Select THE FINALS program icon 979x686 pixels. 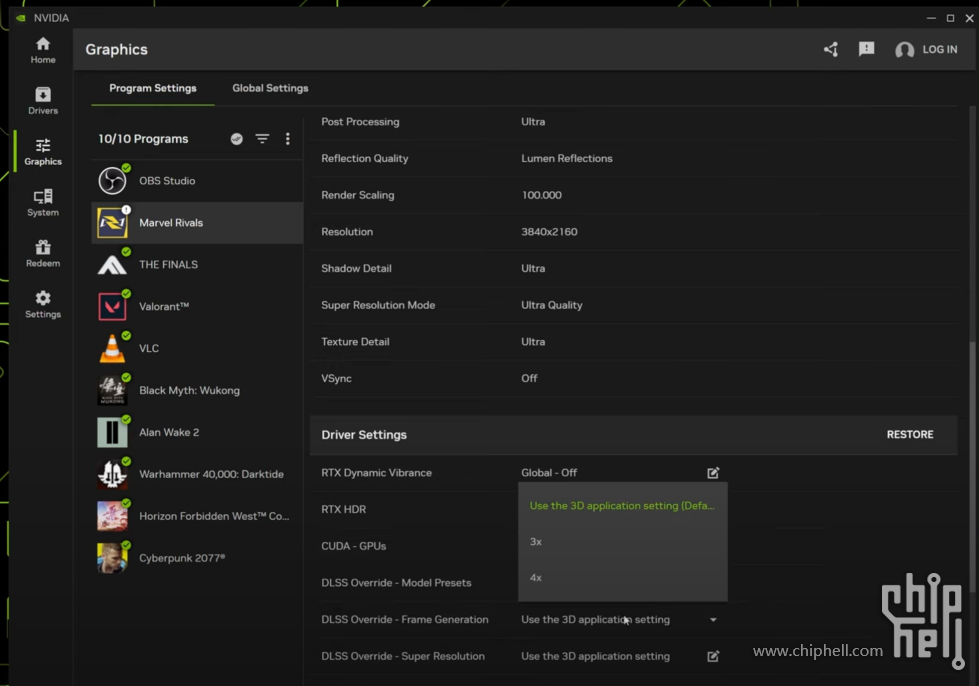click(112, 265)
